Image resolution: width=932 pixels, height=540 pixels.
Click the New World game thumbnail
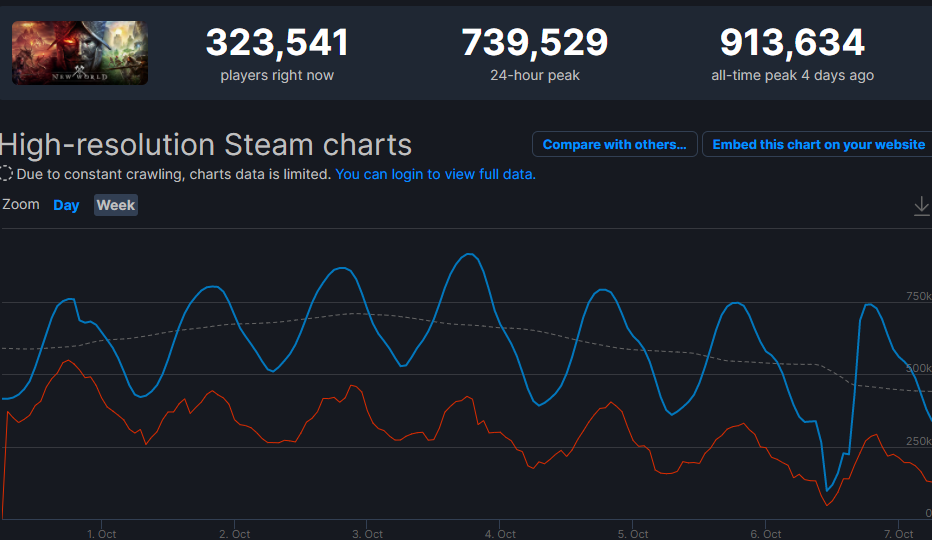80,53
